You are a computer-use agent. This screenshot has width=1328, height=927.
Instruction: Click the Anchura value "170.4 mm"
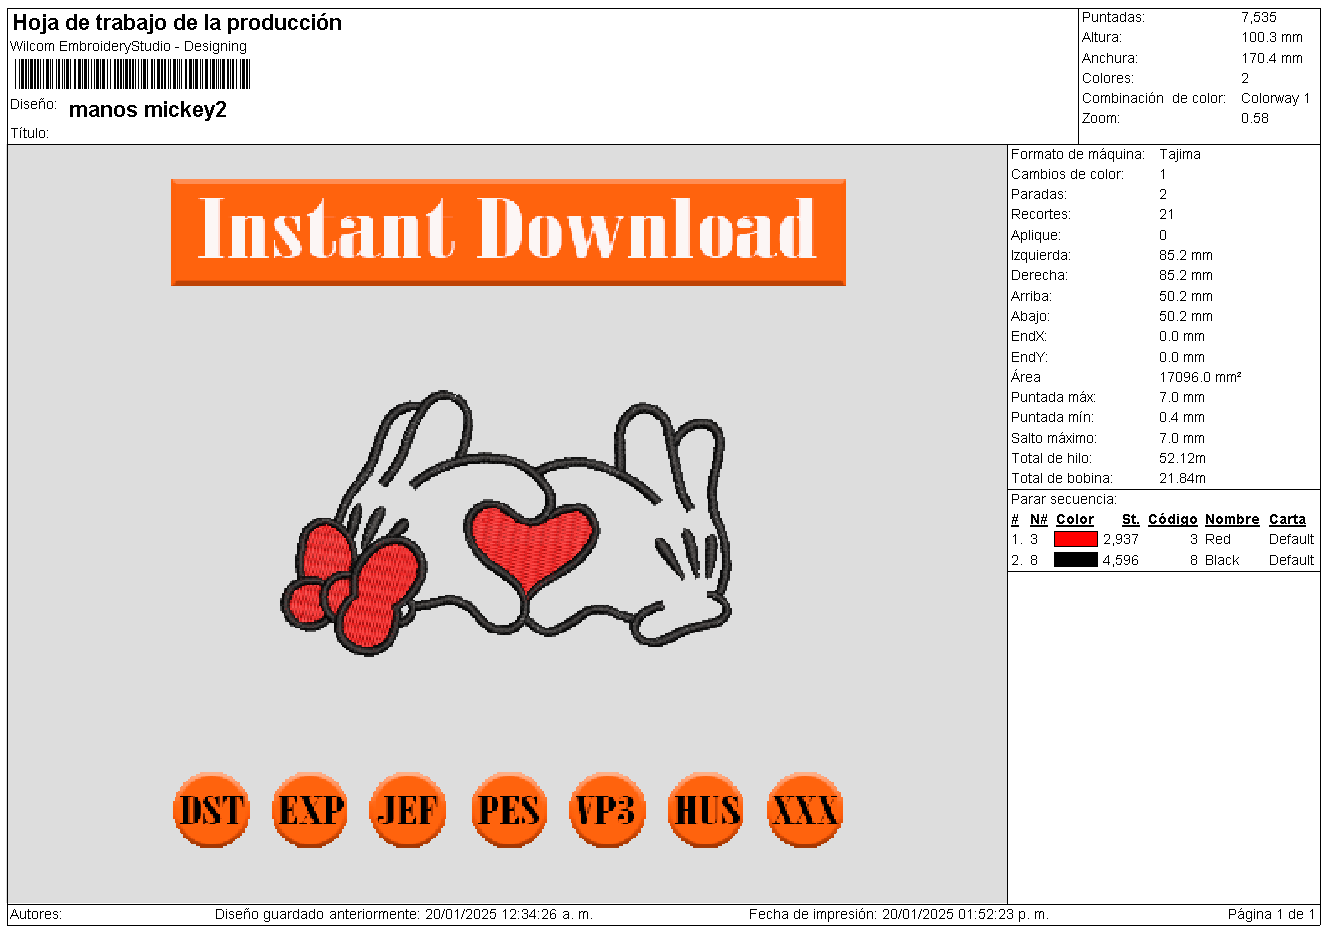click(x=1272, y=58)
